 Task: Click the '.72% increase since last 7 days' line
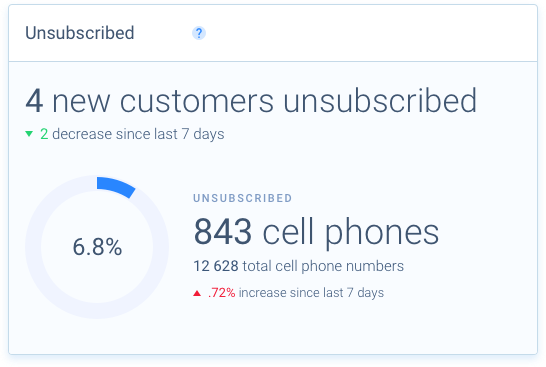pyautogui.click(x=296, y=293)
